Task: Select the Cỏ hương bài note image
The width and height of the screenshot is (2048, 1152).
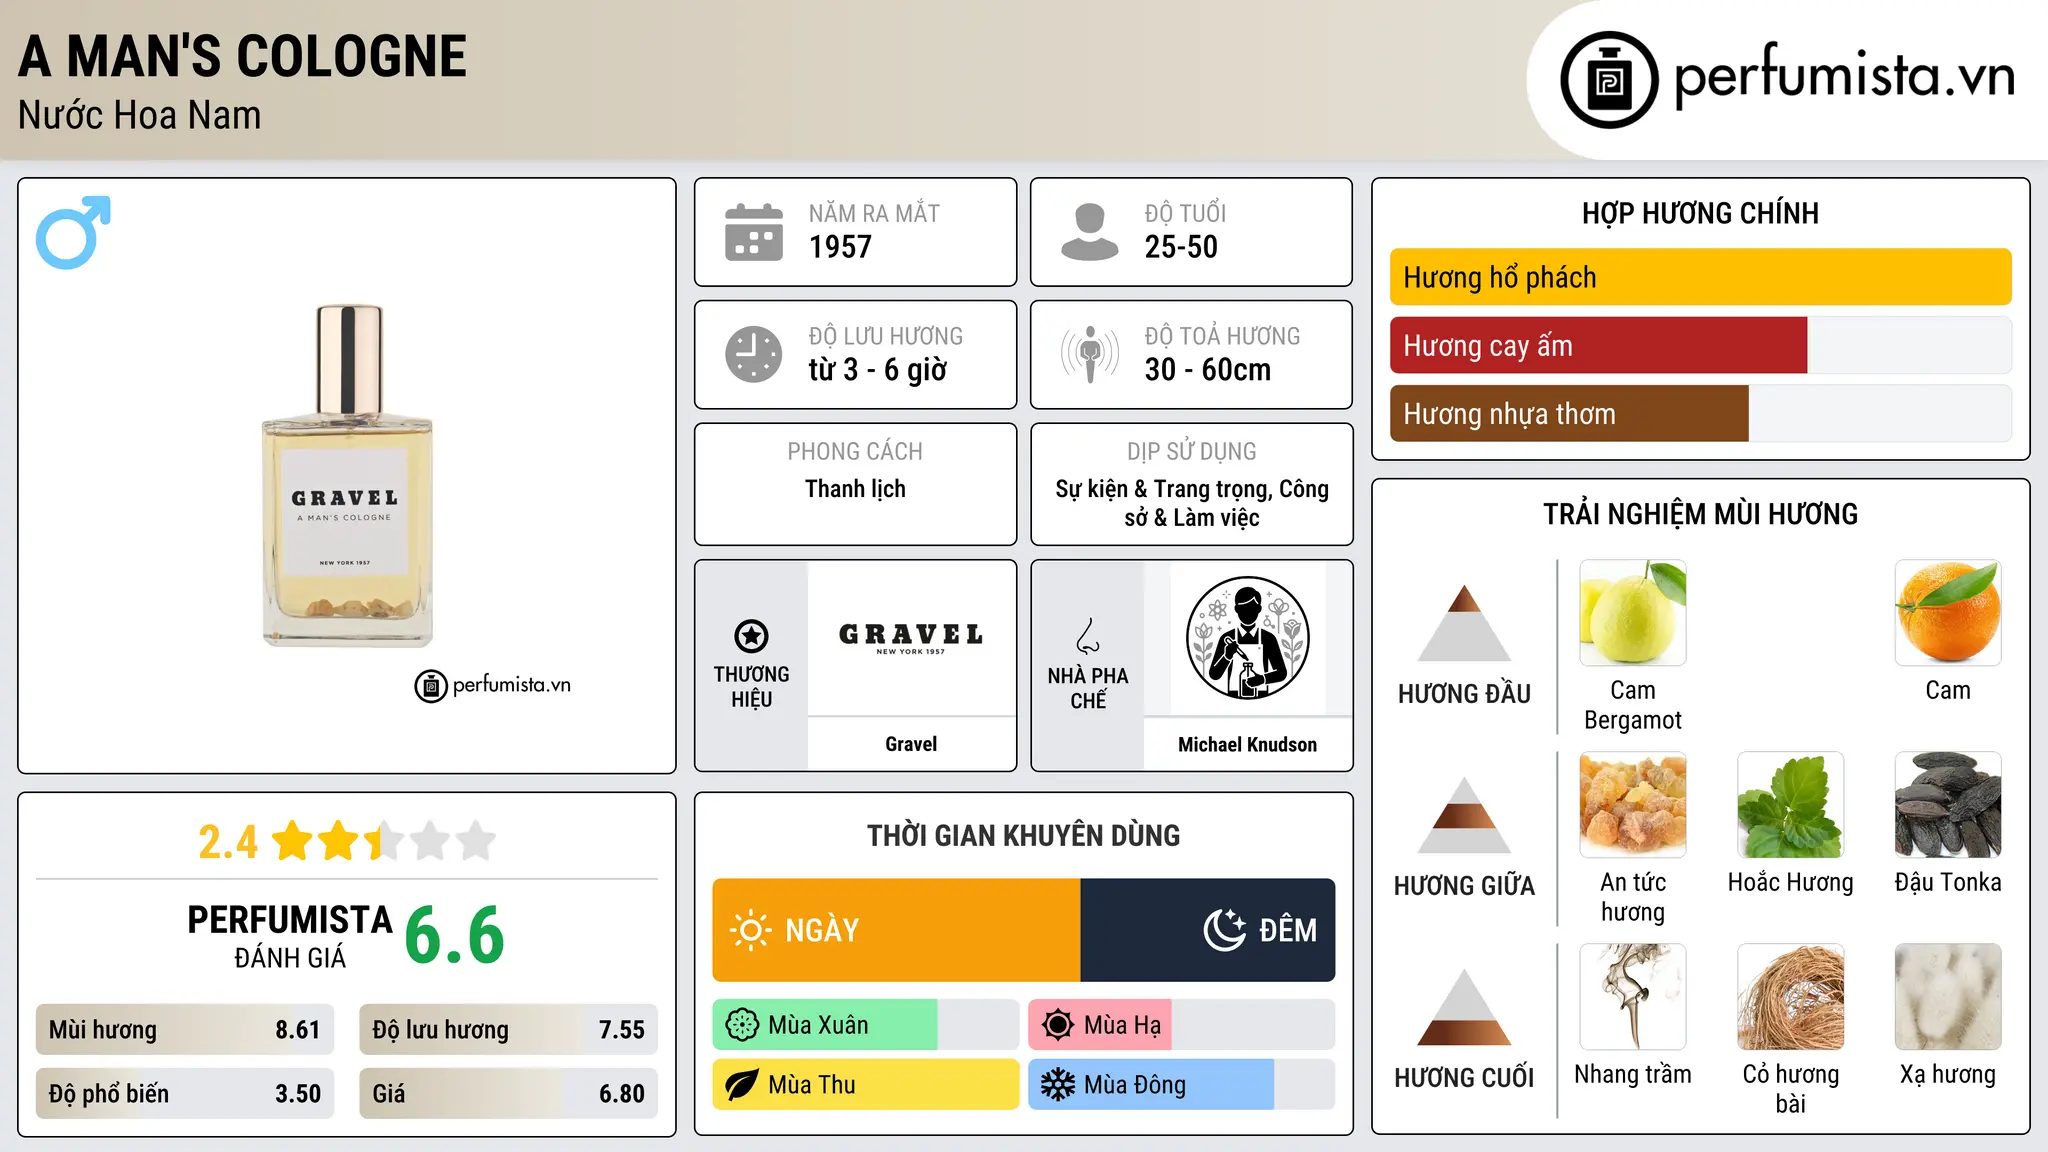Action: (x=1791, y=997)
